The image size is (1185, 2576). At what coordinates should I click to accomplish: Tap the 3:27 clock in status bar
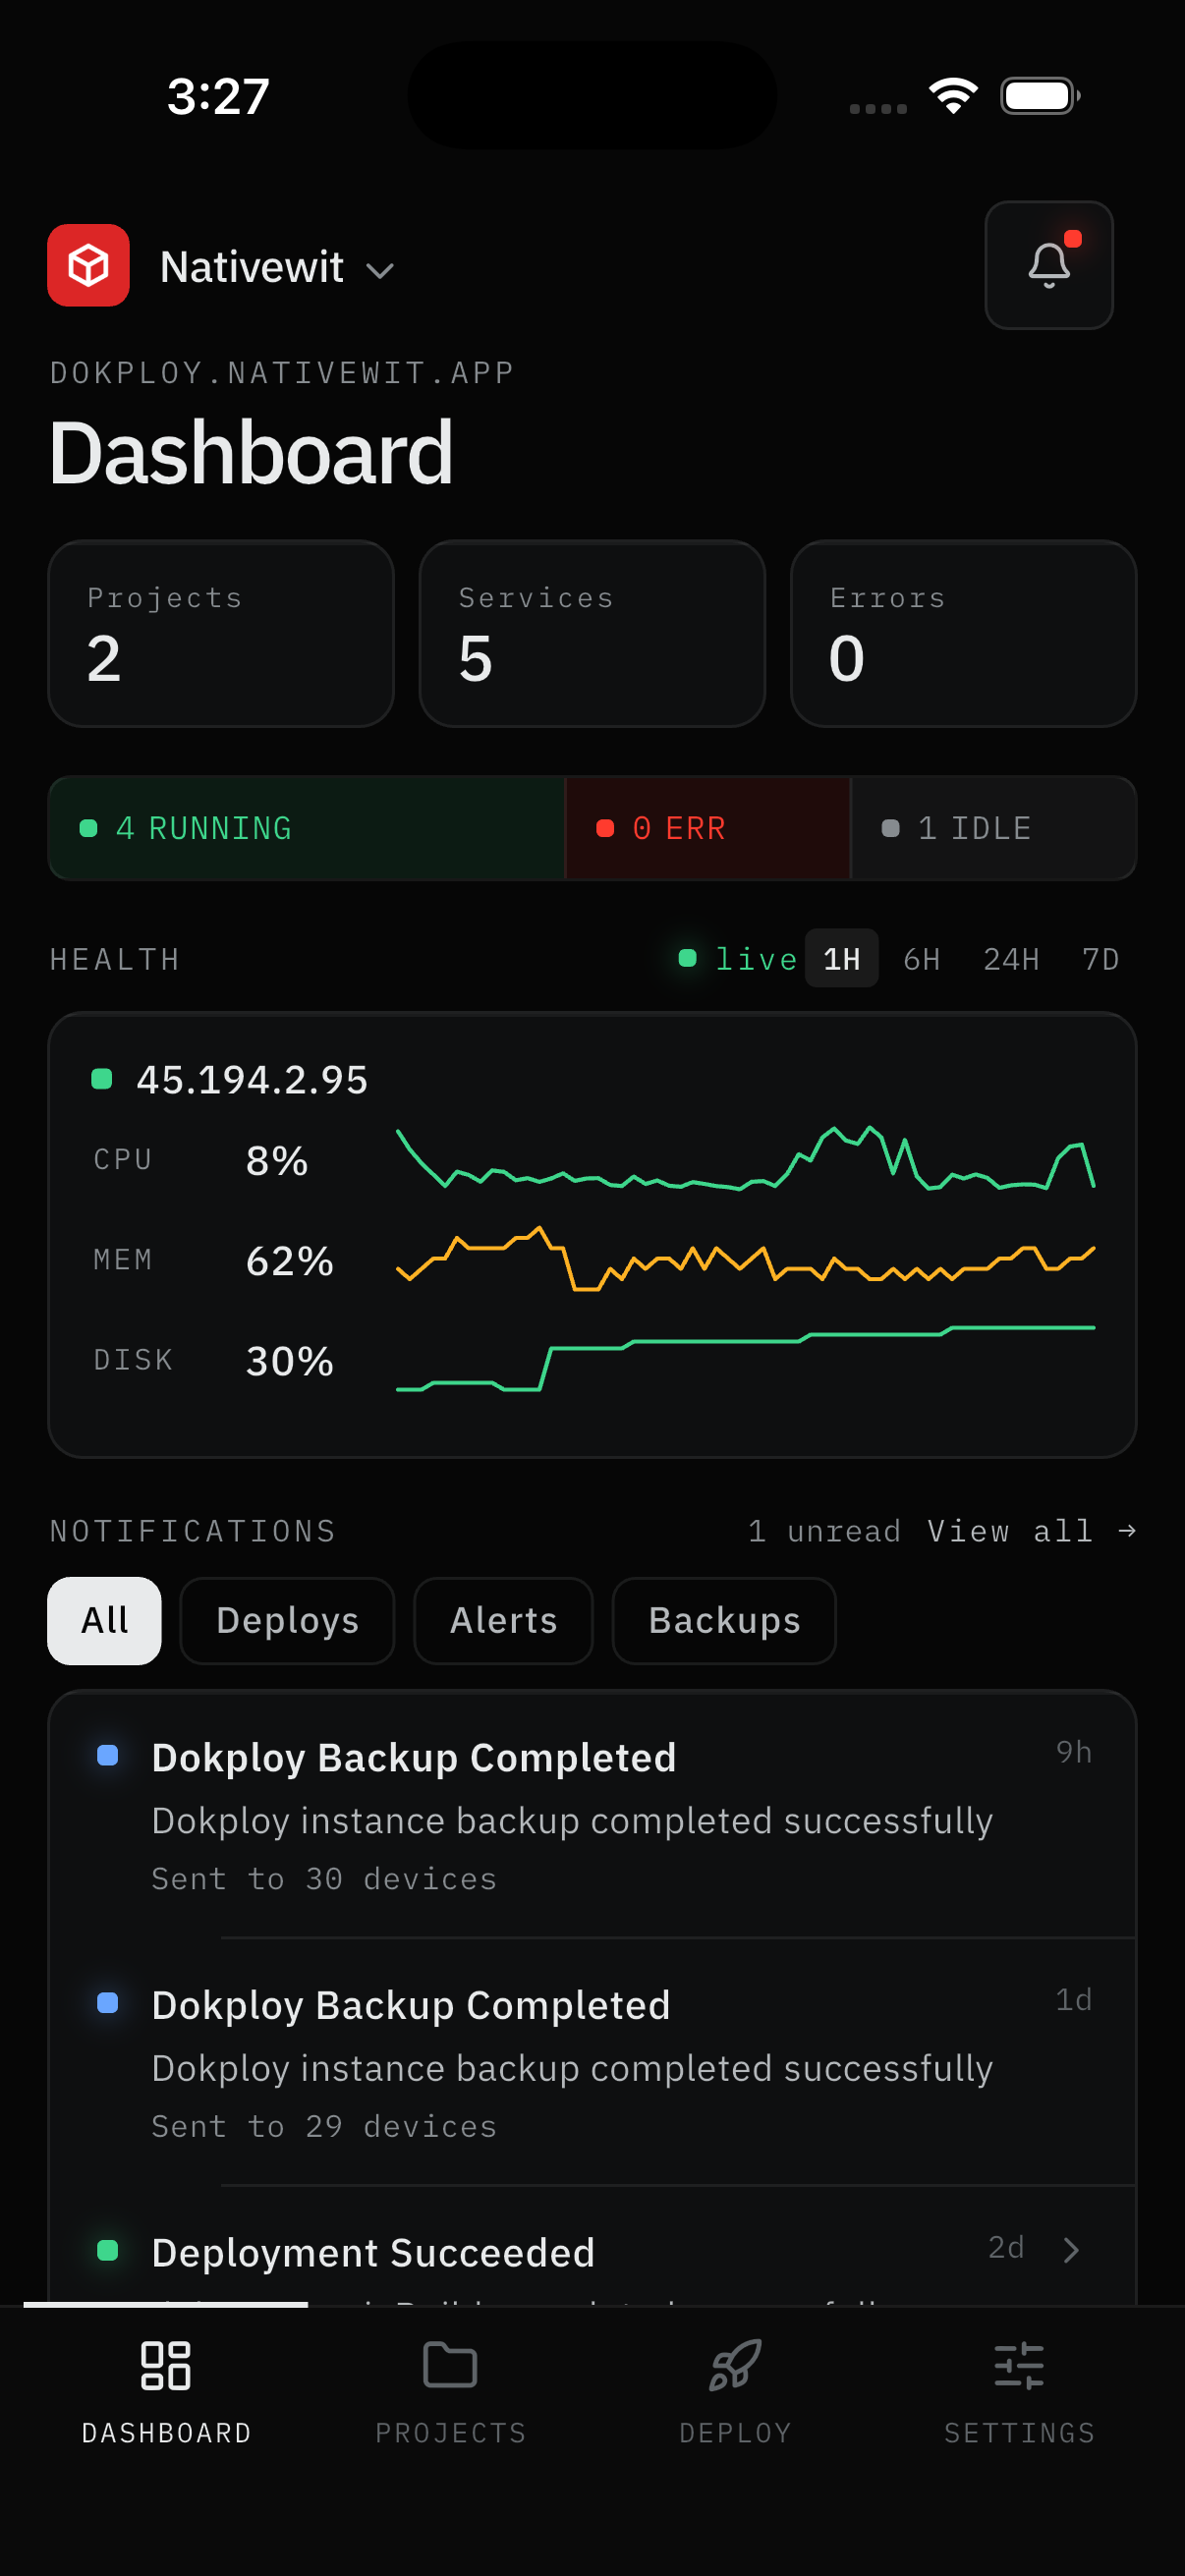[x=218, y=96]
